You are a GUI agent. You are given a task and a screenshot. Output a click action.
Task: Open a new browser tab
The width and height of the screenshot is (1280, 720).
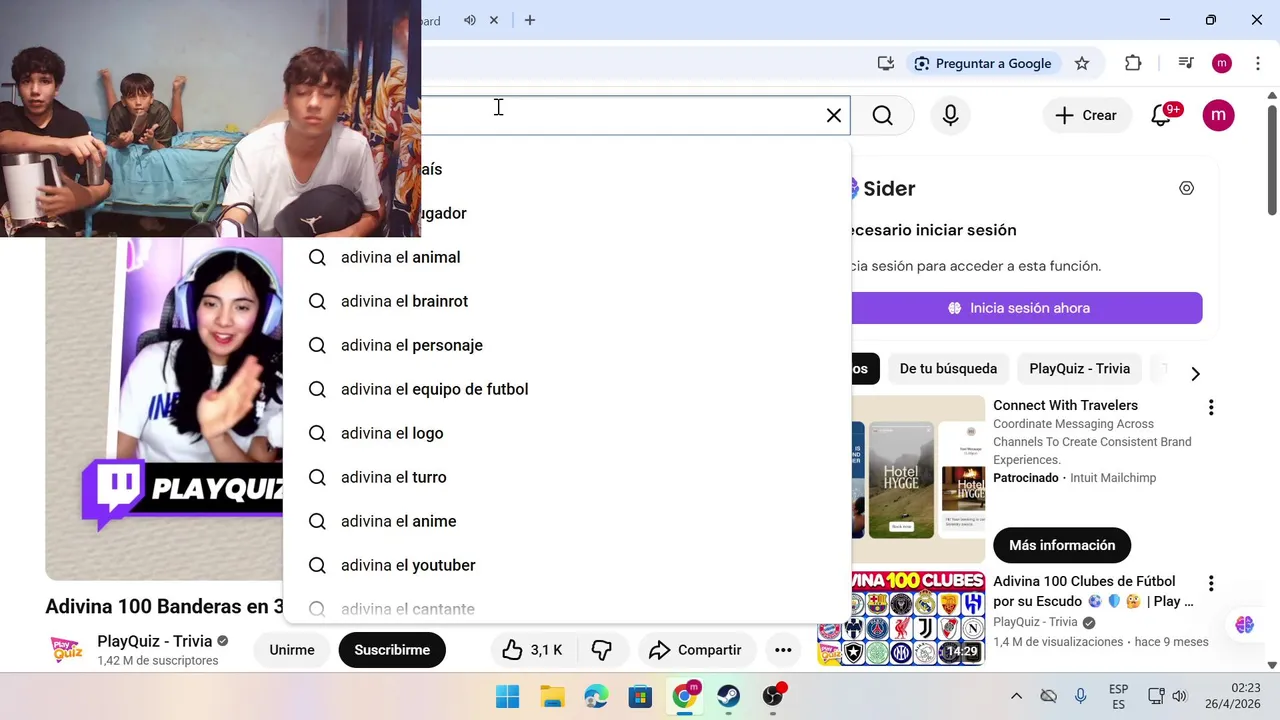click(530, 20)
